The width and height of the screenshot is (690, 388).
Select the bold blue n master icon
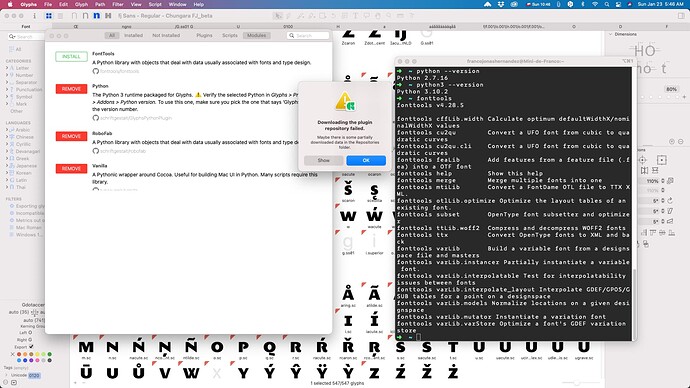(x=96, y=16)
